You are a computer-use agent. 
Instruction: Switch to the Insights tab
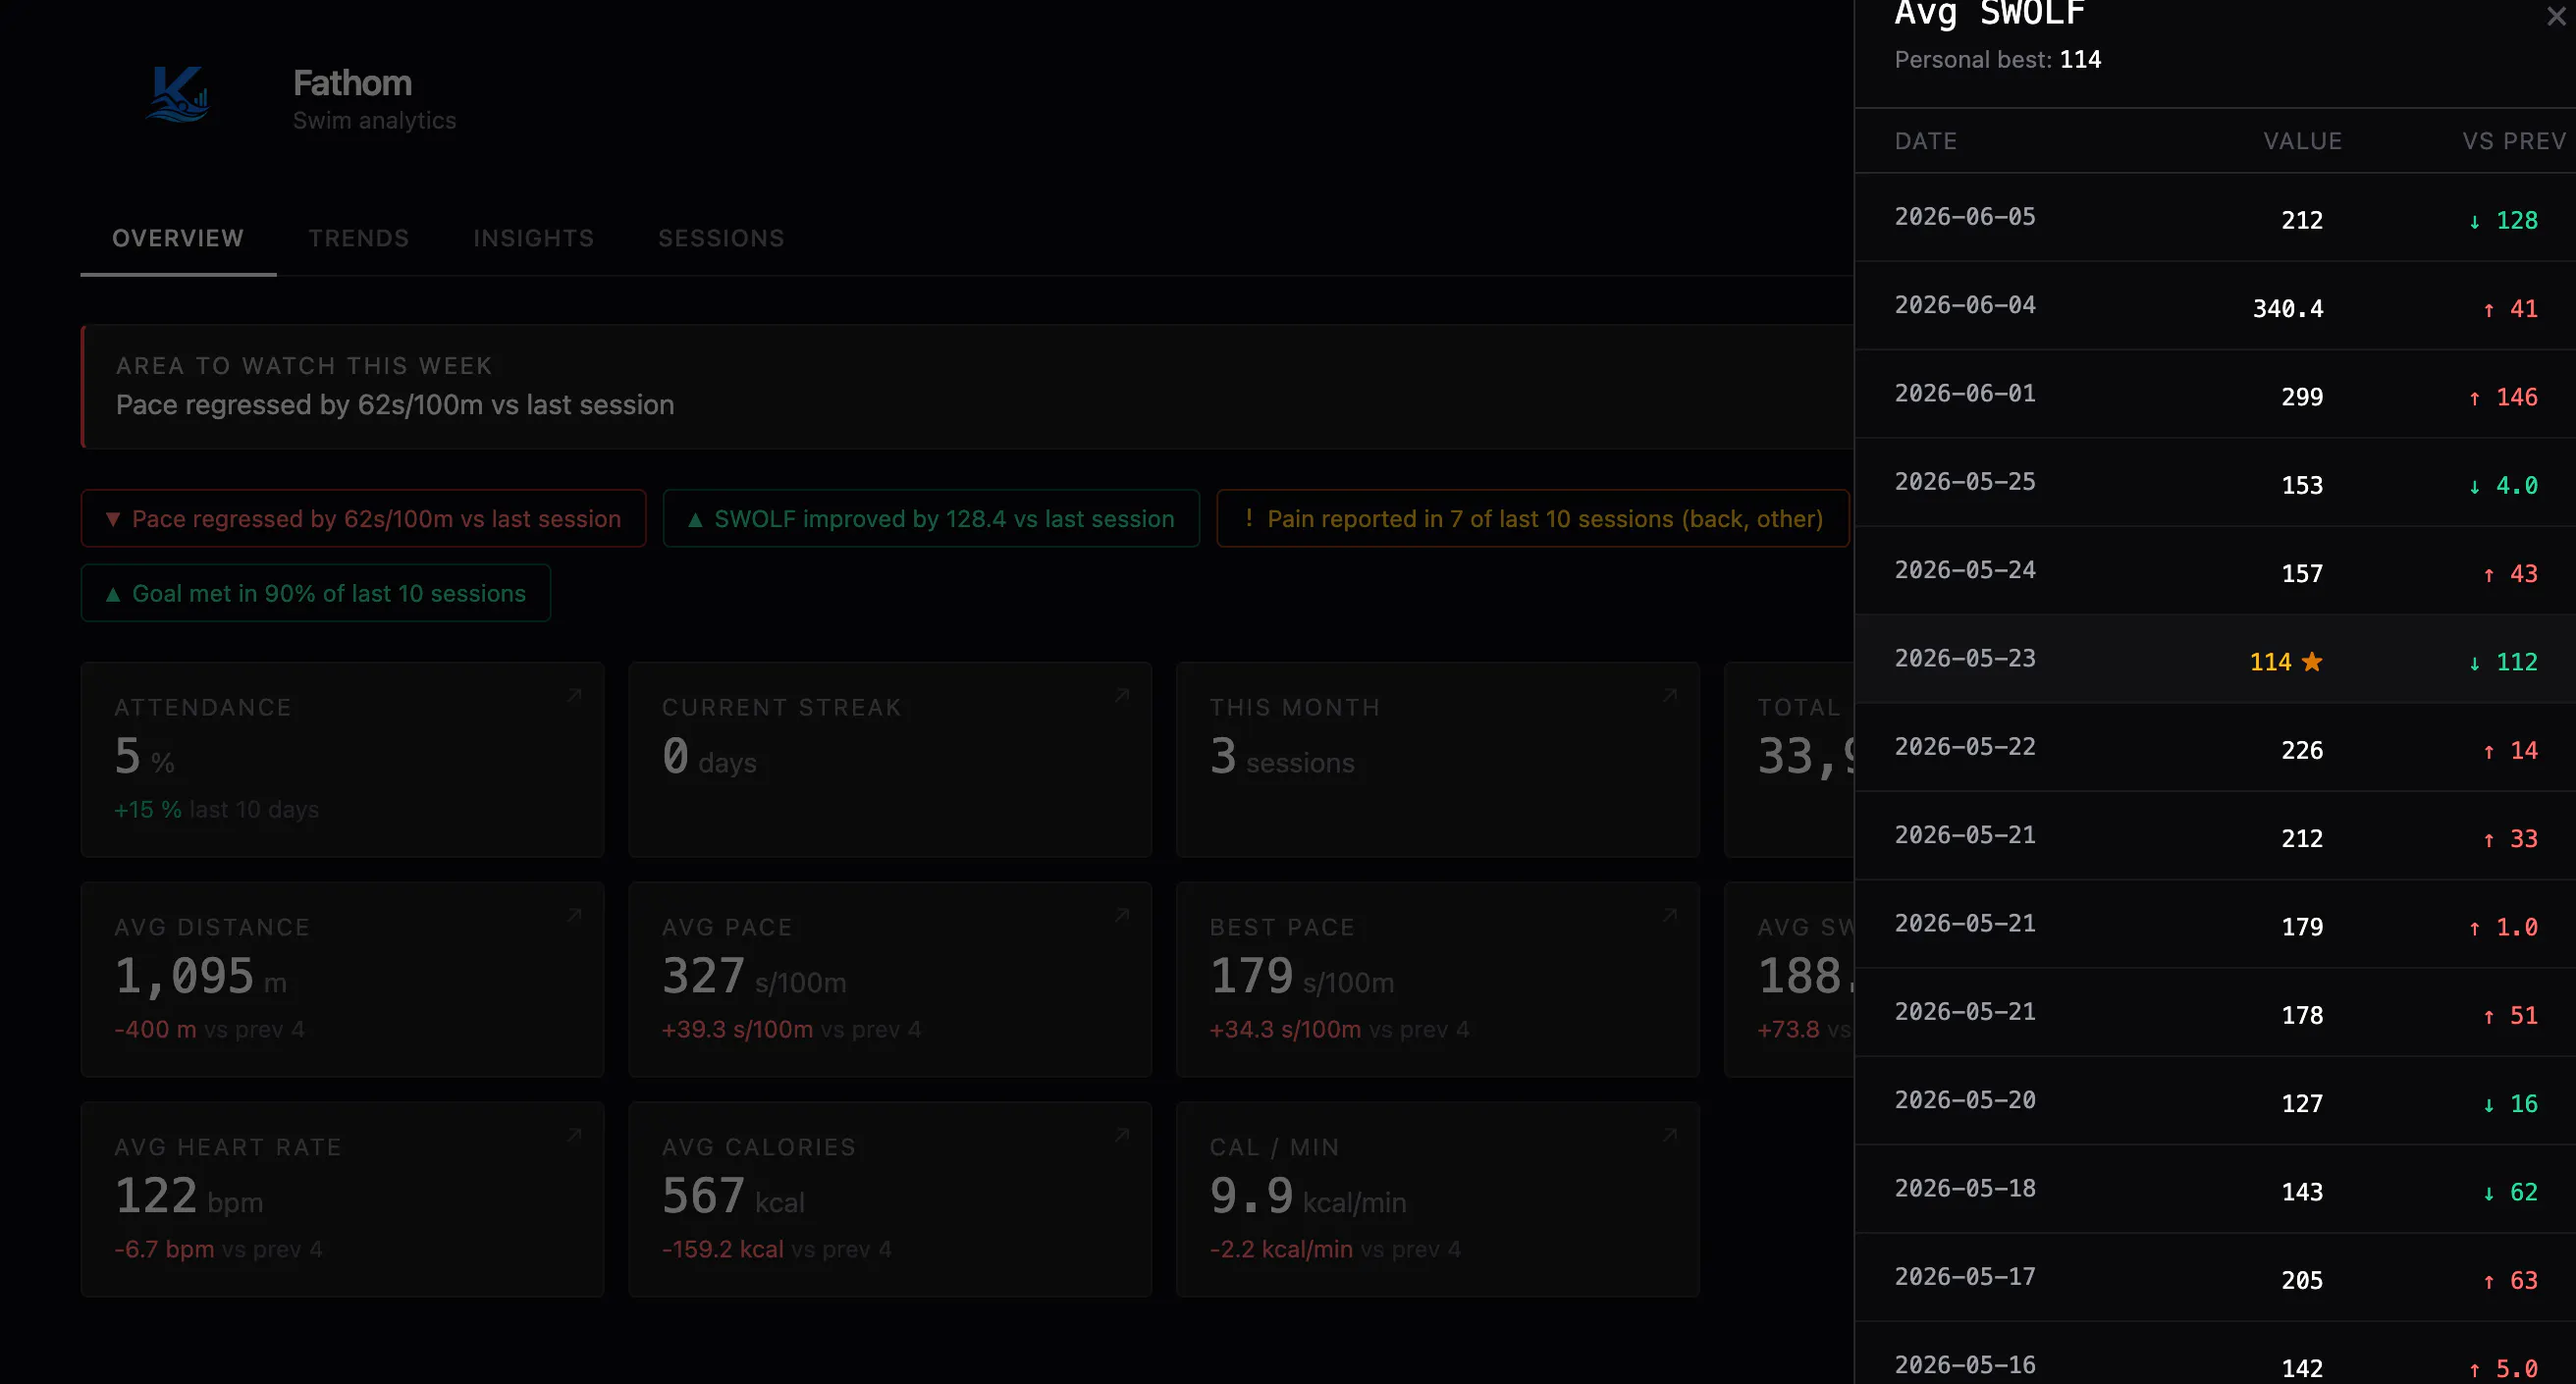[533, 238]
